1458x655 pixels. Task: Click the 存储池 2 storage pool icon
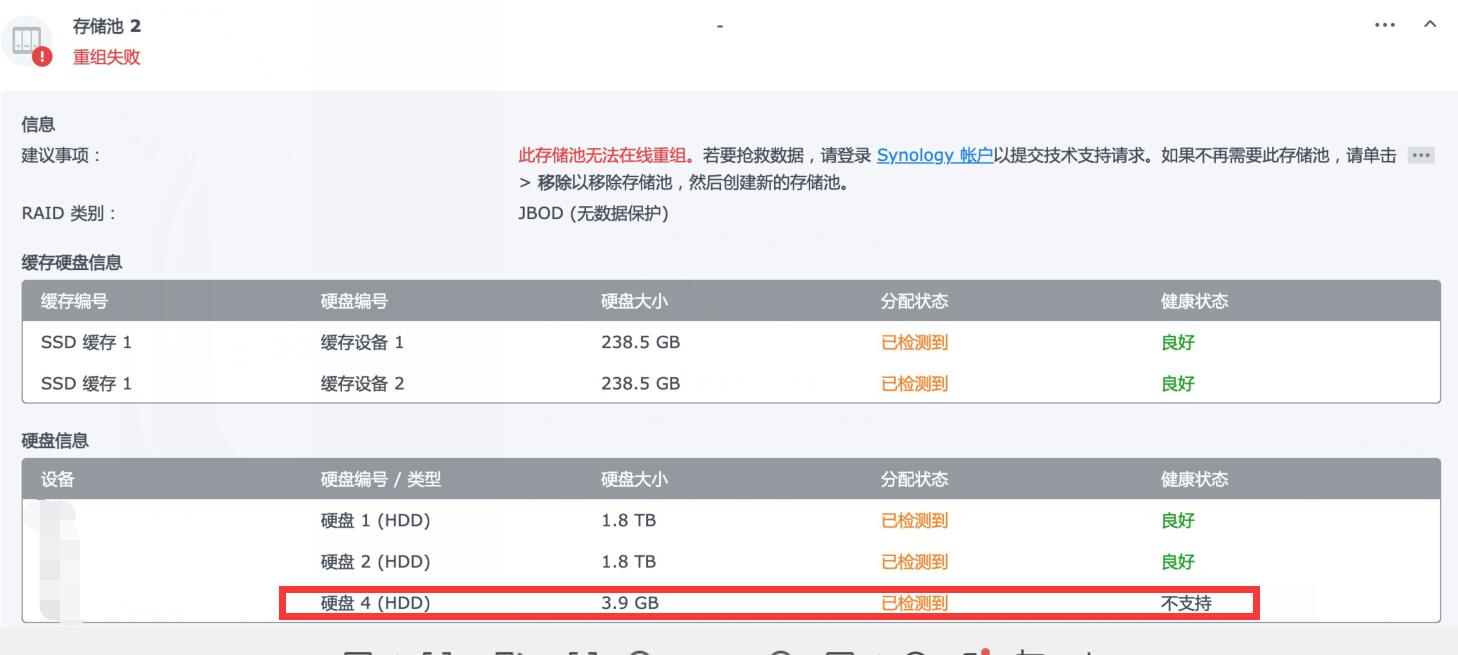(x=26, y=40)
